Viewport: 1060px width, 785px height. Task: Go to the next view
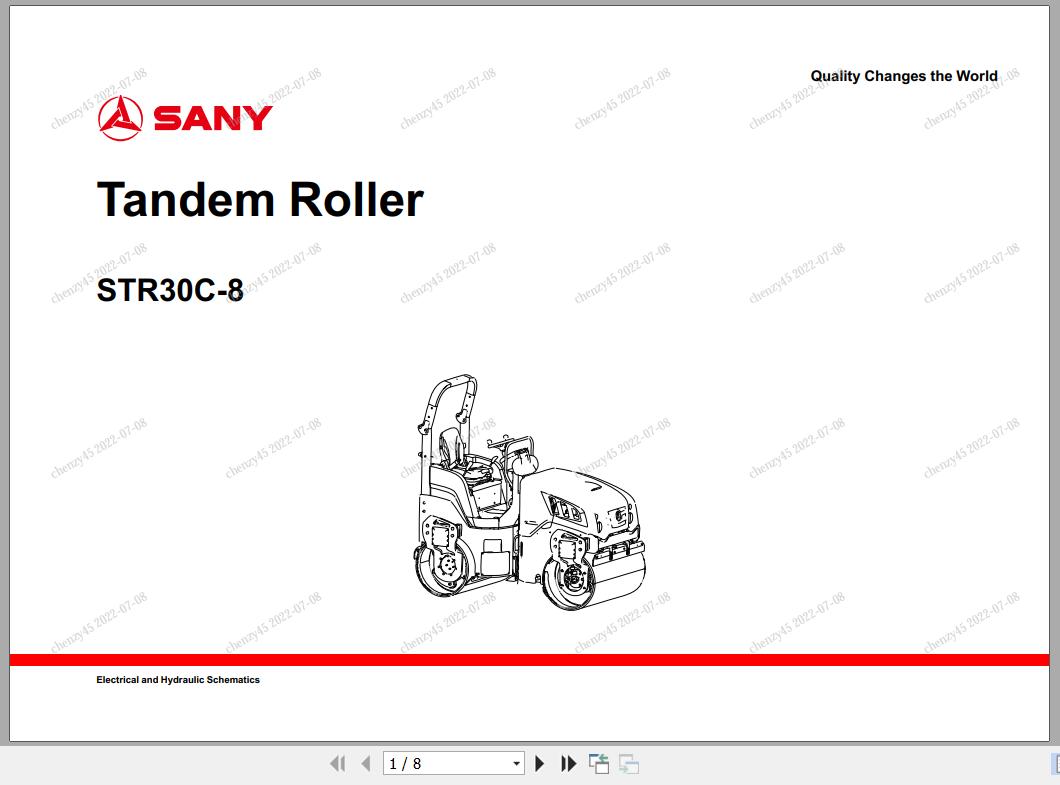pyautogui.click(x=629, y=763)
